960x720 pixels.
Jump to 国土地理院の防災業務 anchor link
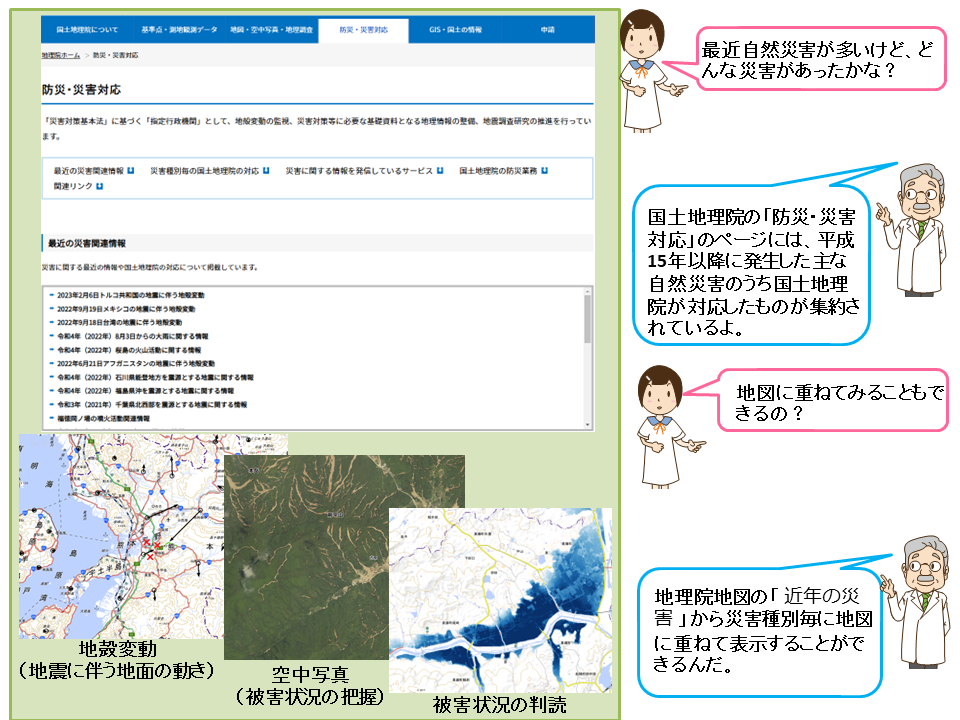498,171
